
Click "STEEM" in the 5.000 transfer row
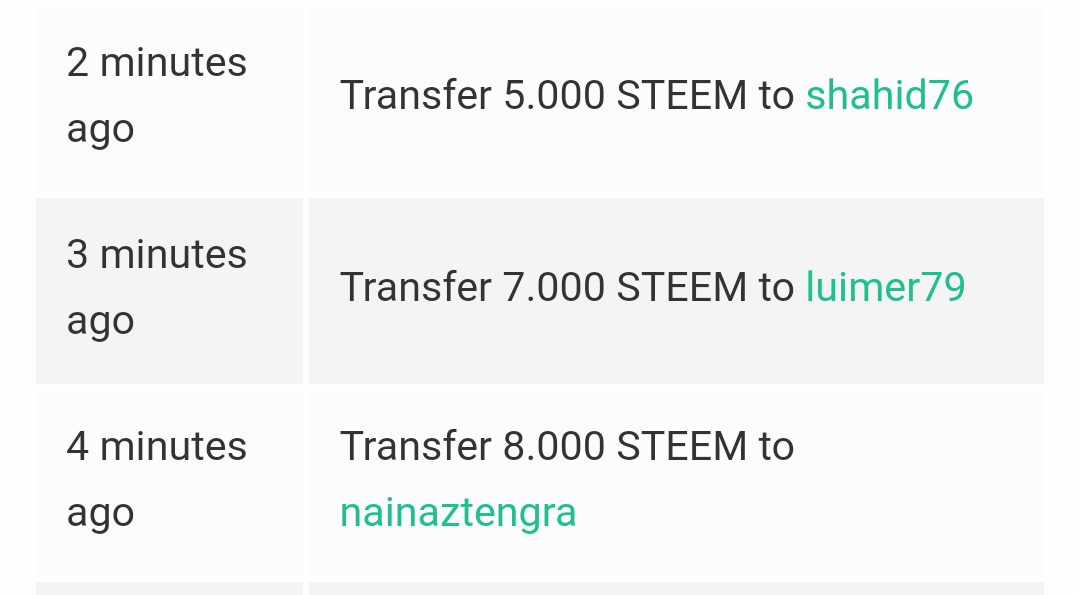(681, 96)
